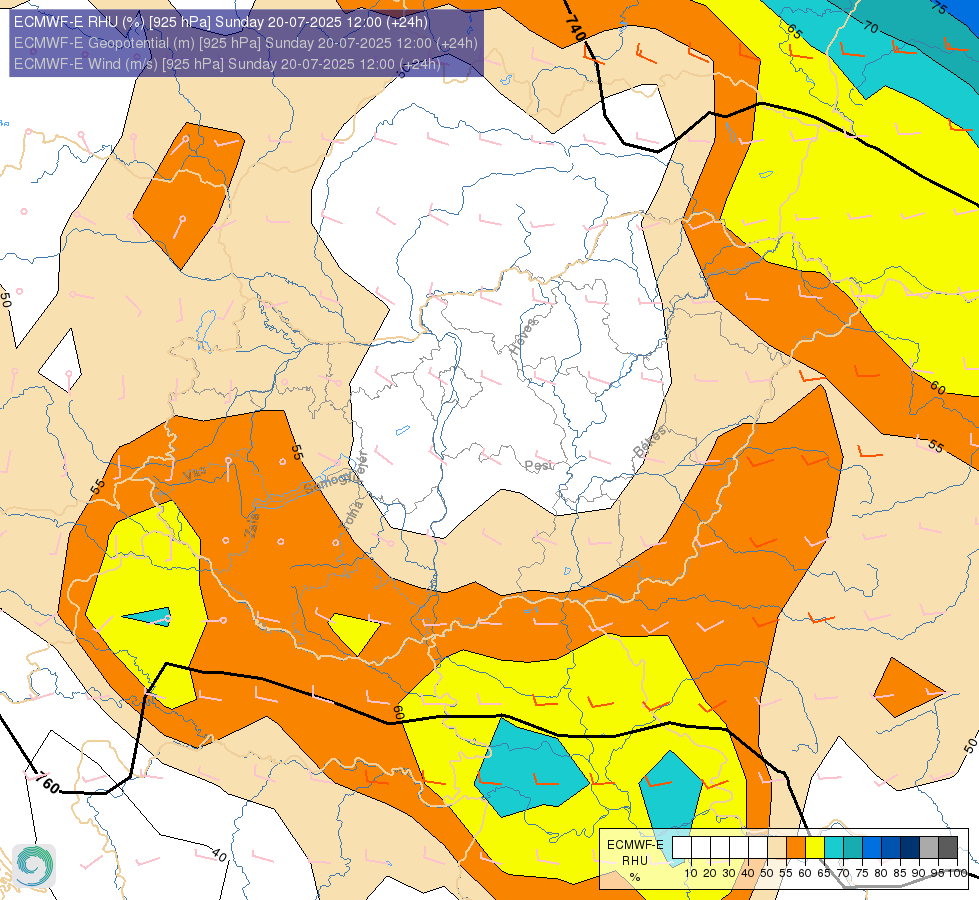Click the ECMWF swirl logo icon
This screenshot has height=900, width=979.
pos(34,865)
